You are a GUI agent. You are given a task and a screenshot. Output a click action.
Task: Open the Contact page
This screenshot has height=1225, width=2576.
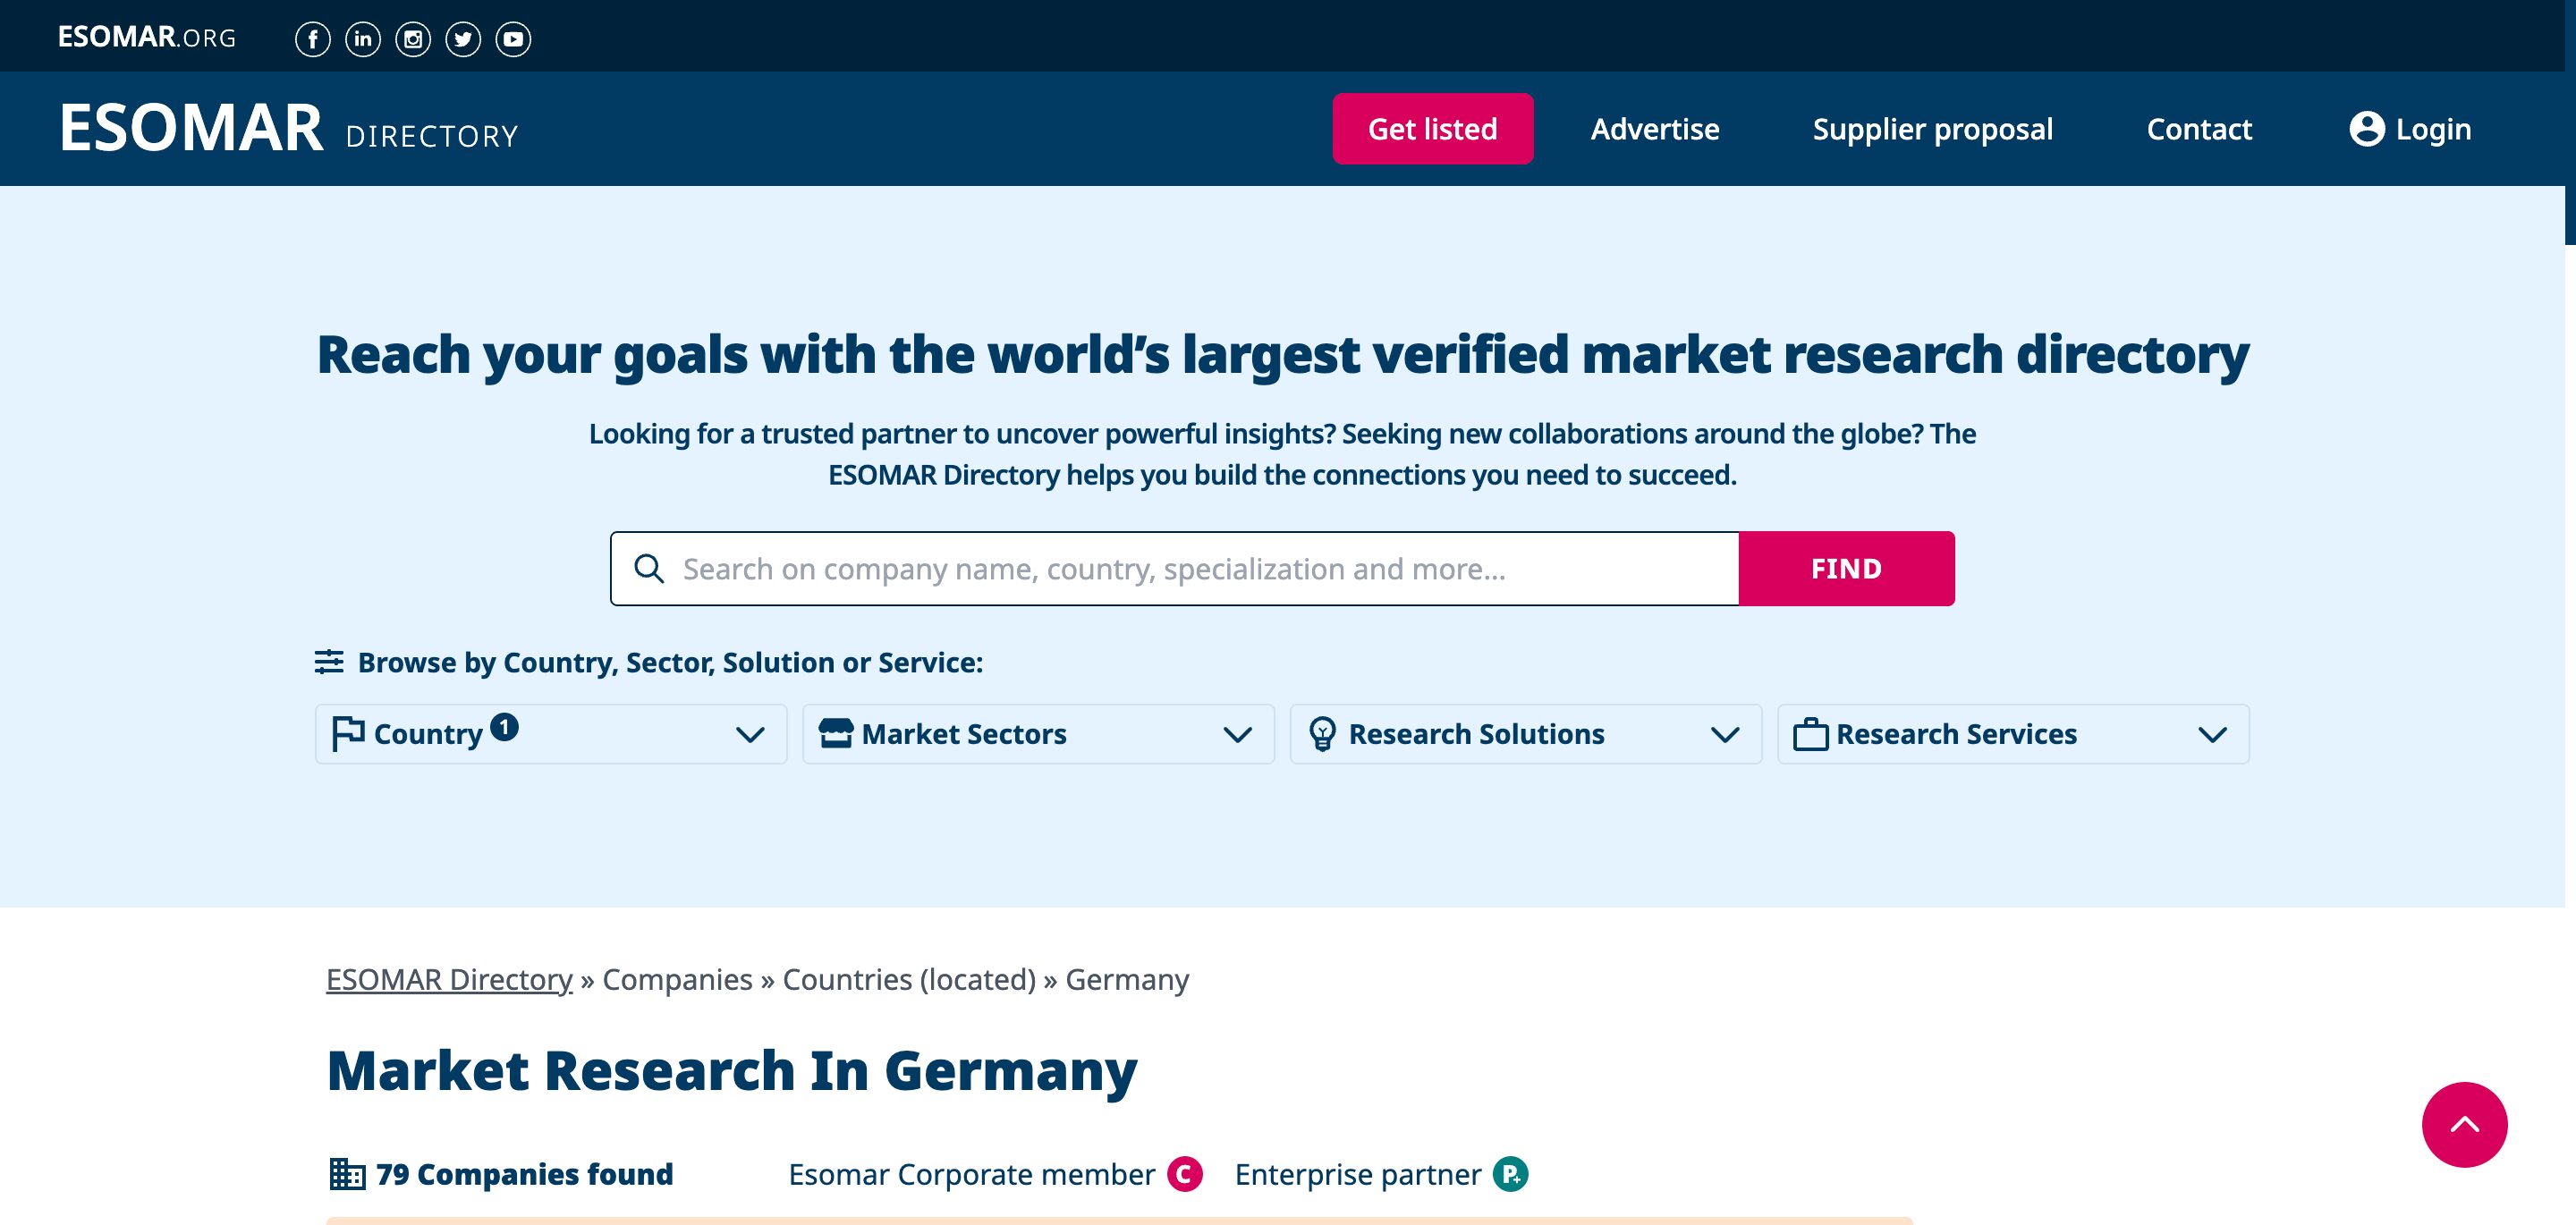[2199, 129]
